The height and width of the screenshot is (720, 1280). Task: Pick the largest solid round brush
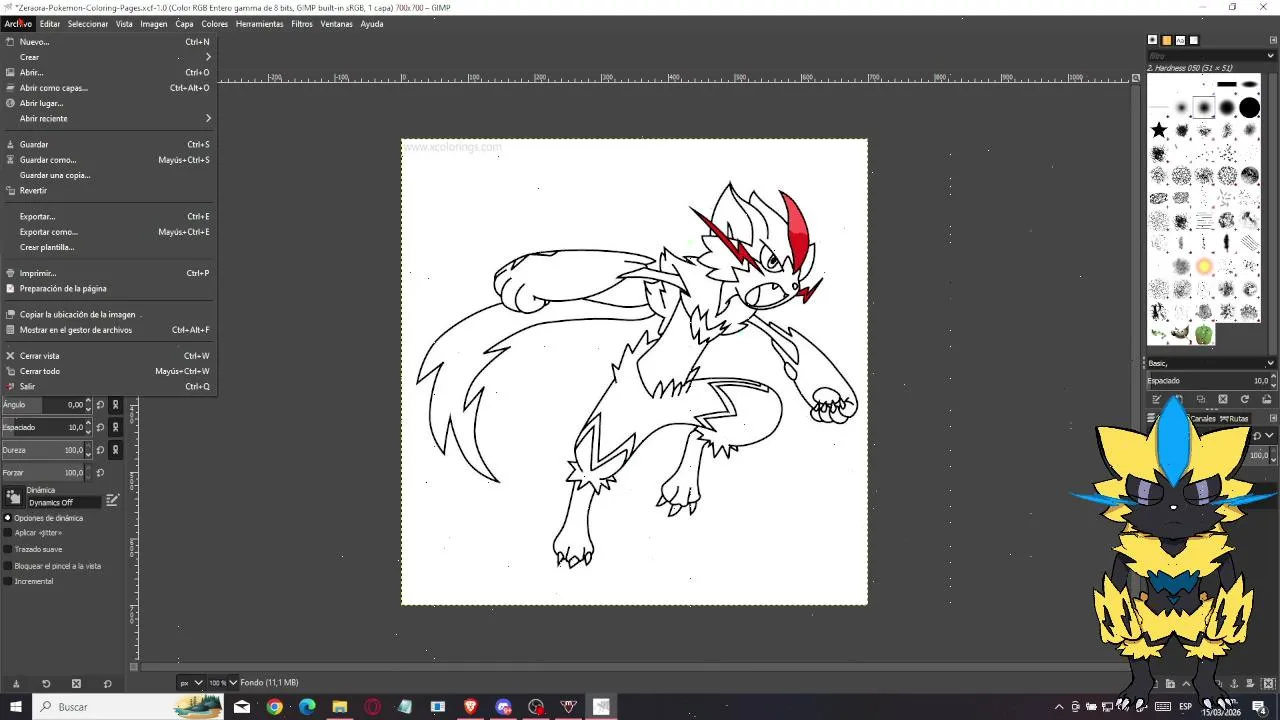point(1249,108)
